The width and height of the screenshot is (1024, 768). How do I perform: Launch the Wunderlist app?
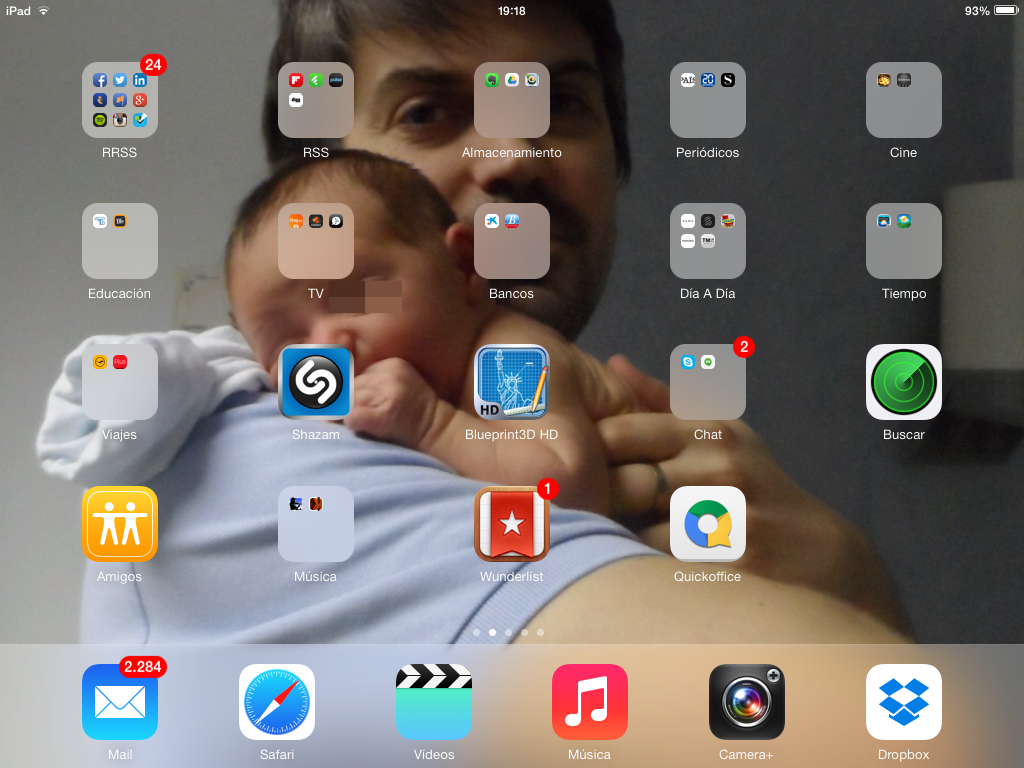pyautogui.click(x=511, y=524)
